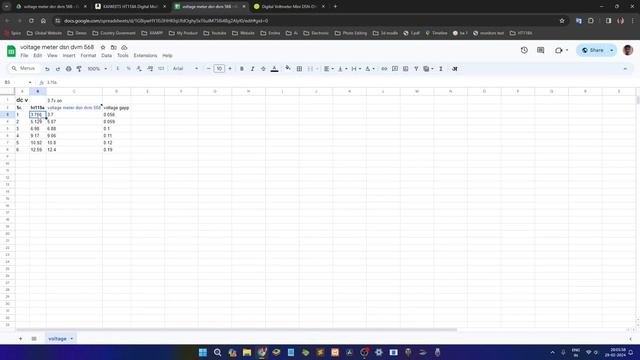Open text rotation dropdown
Image resolution: width=640 pixels, height=360 pixels.
point(370,69)
